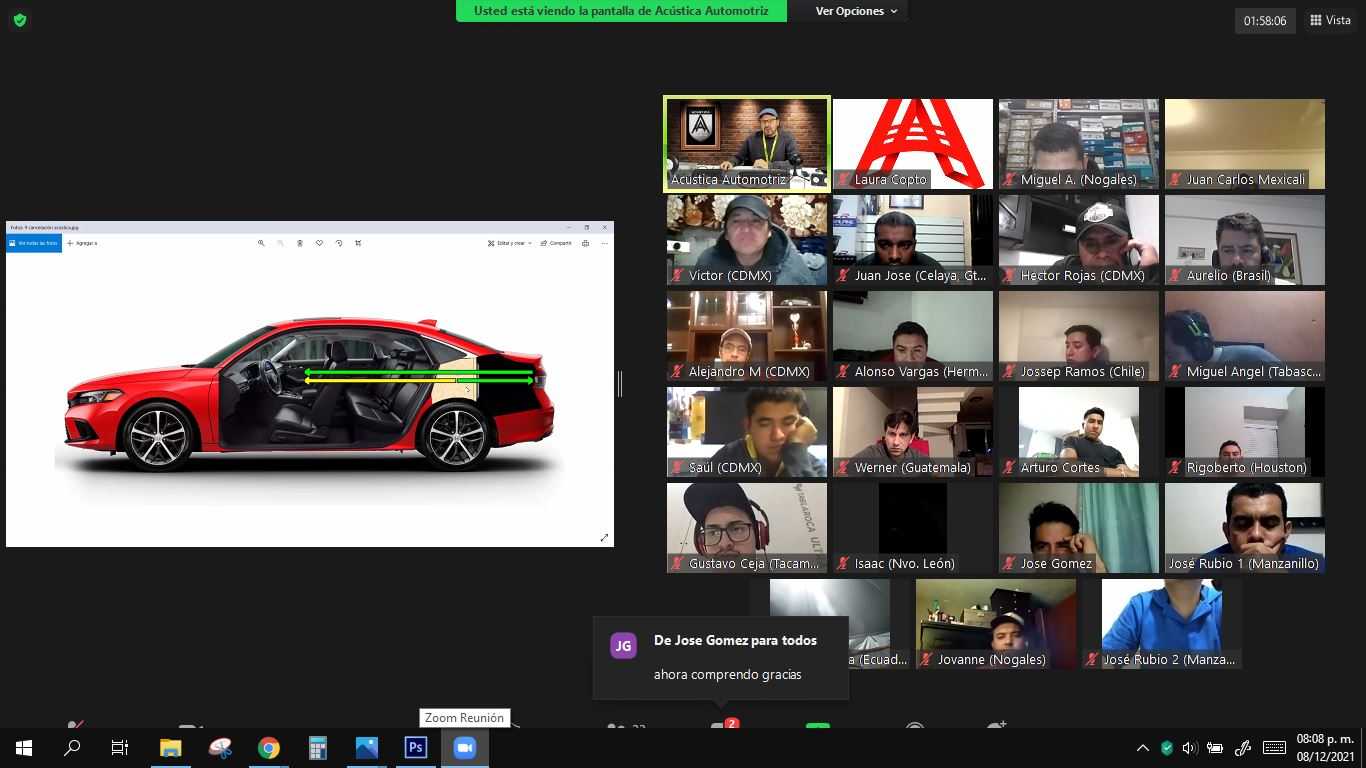Click JG avatar in chat notification
The height and width of the screenshot is (768, 1366).
coord(623,646)
